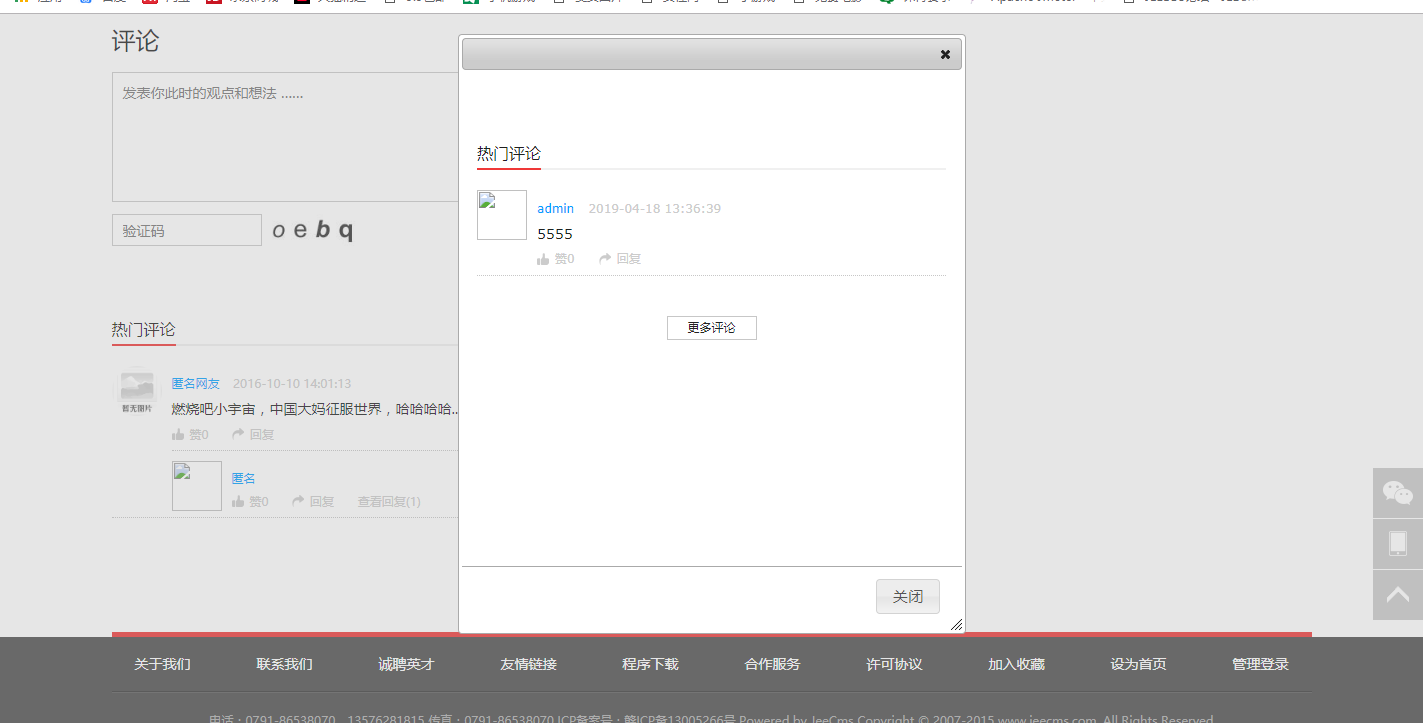Open 许可协议 in the footer
The height and width of the screenshot is (723, 1423).
[895, 664]
